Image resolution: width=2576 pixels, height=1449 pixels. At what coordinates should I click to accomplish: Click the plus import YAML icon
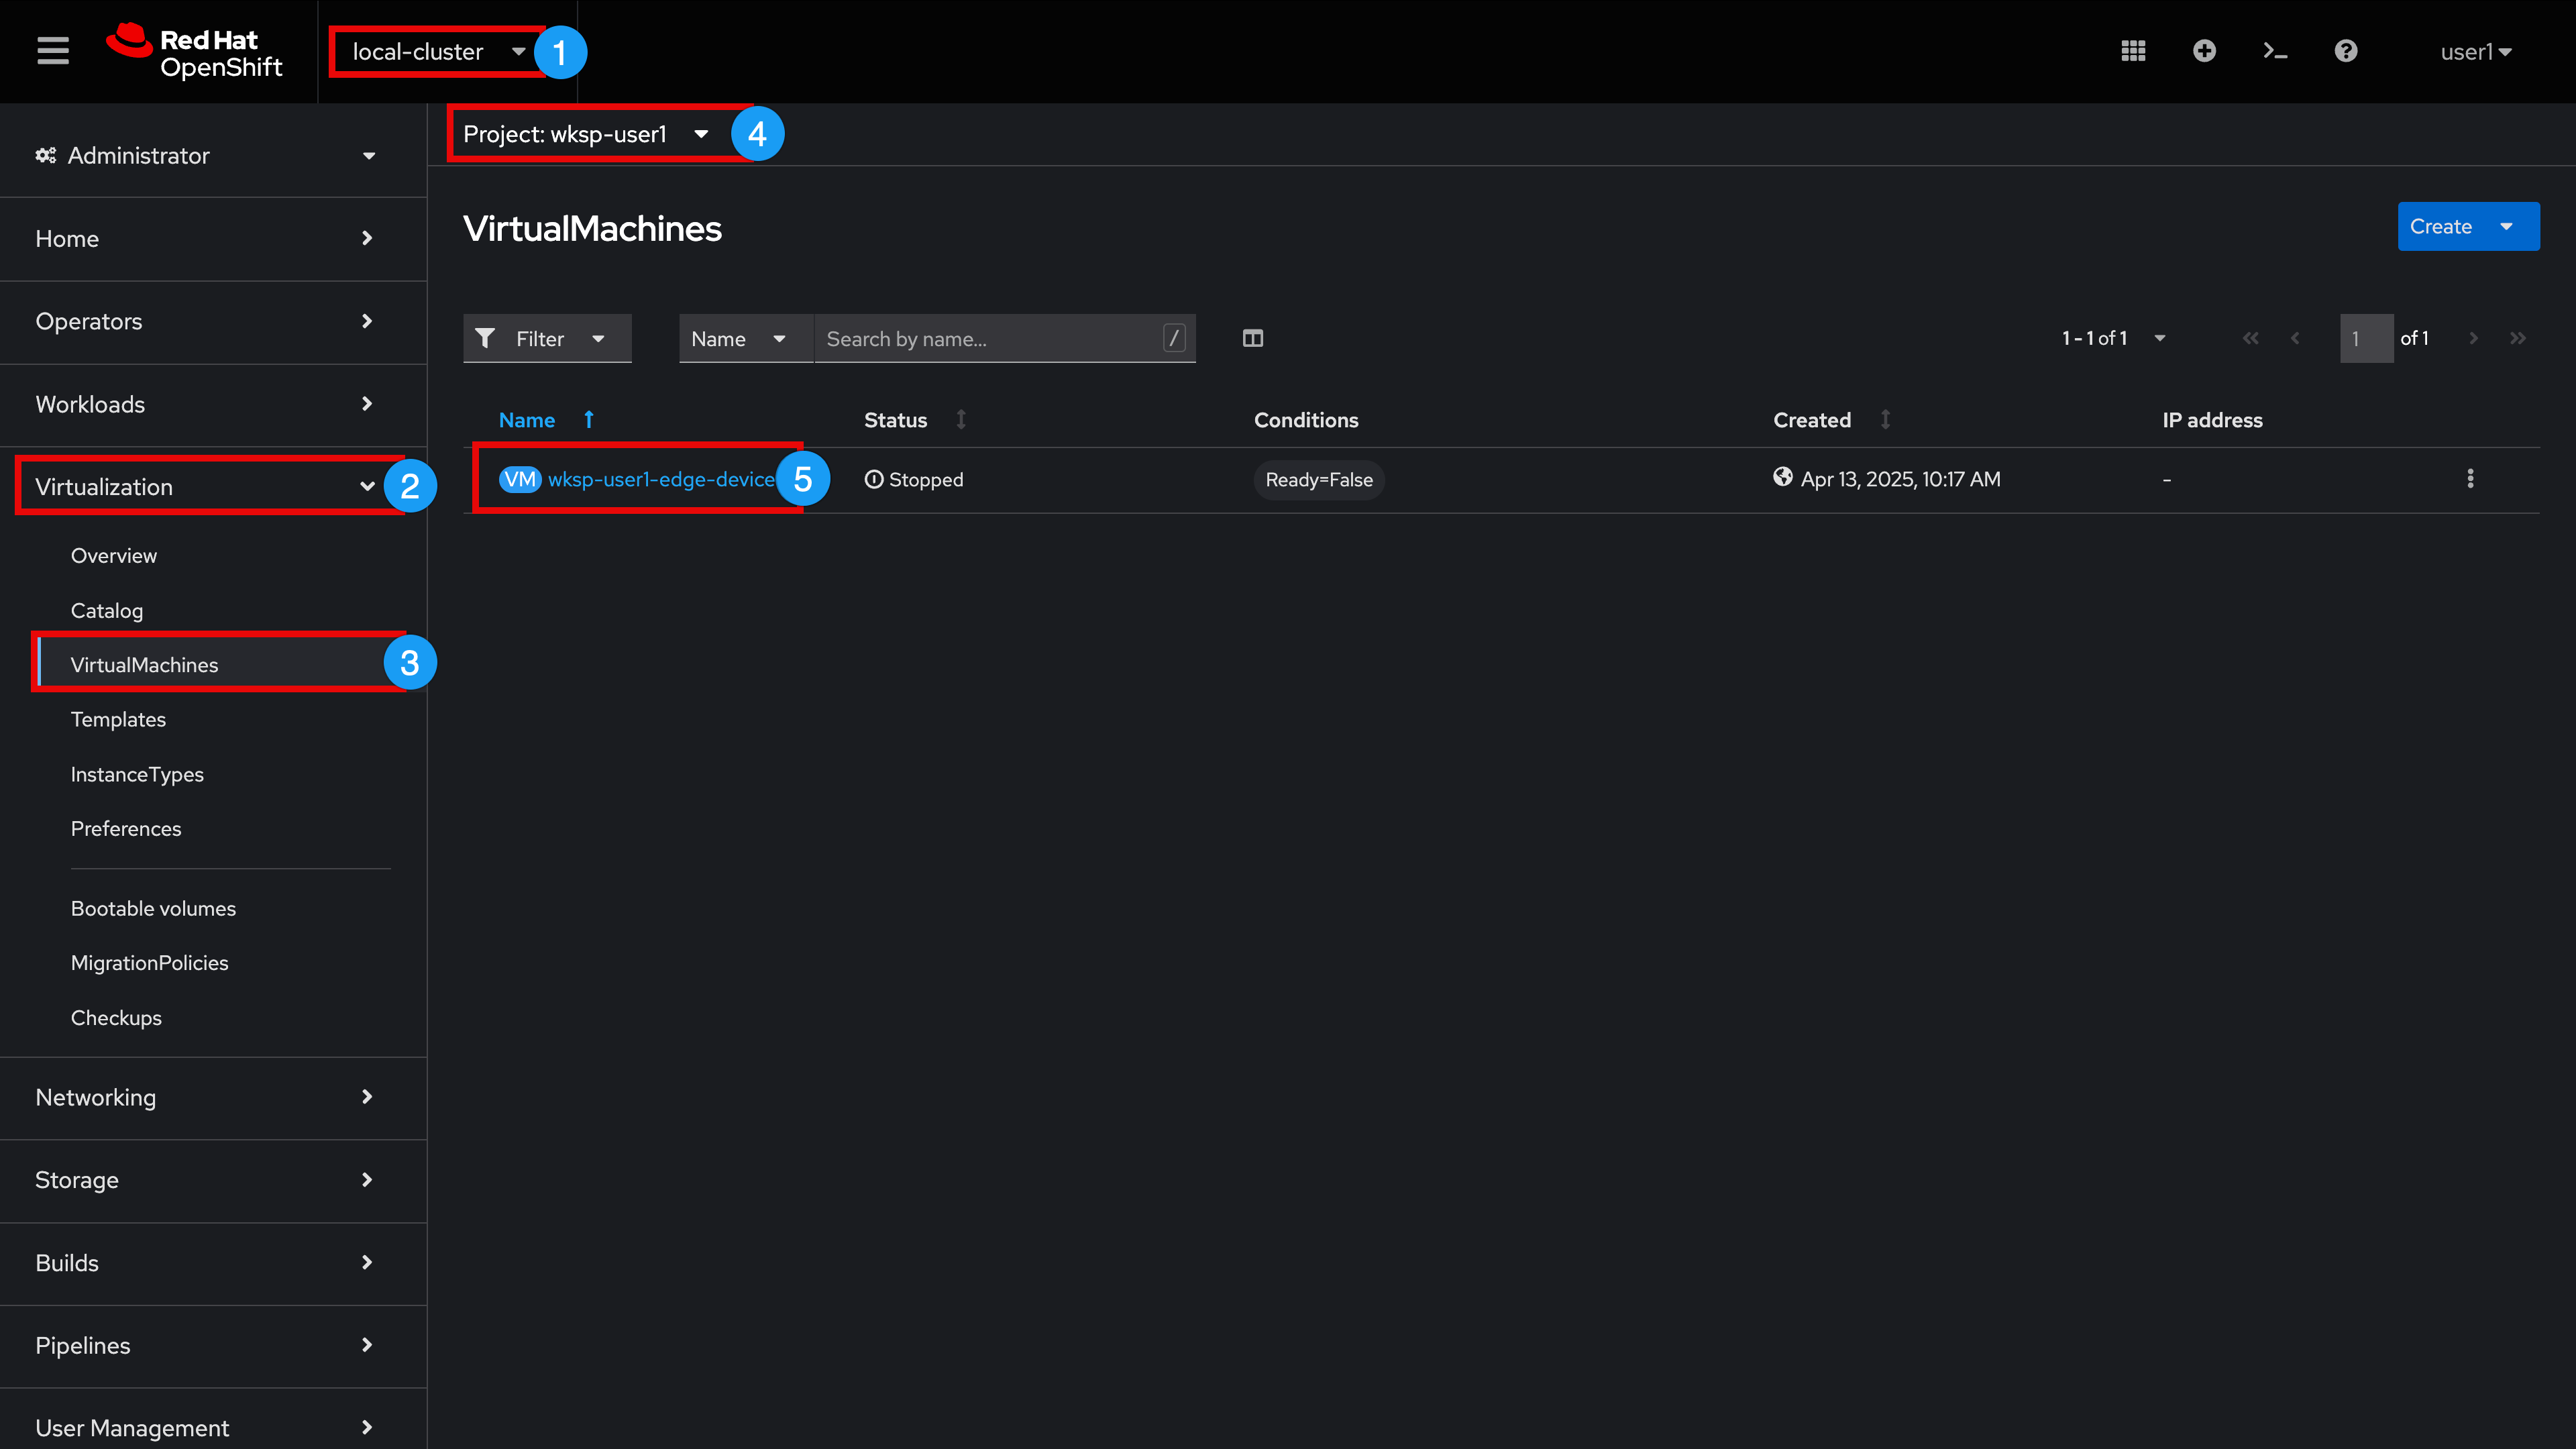[2204, 51]
